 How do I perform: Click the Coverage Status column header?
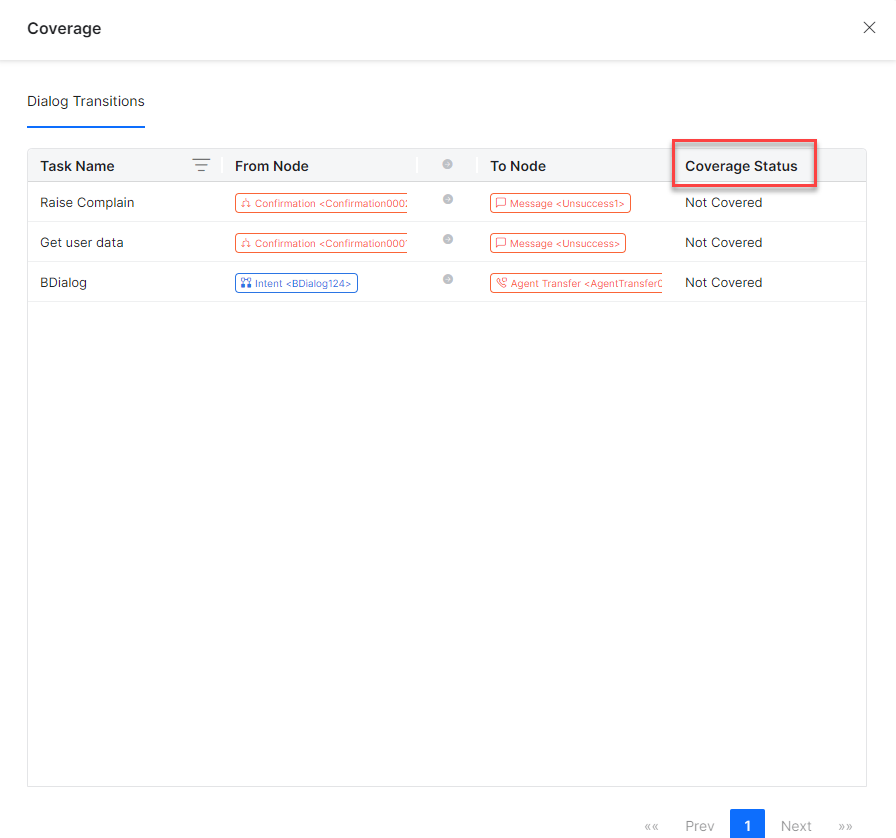(x=741, y=166)
